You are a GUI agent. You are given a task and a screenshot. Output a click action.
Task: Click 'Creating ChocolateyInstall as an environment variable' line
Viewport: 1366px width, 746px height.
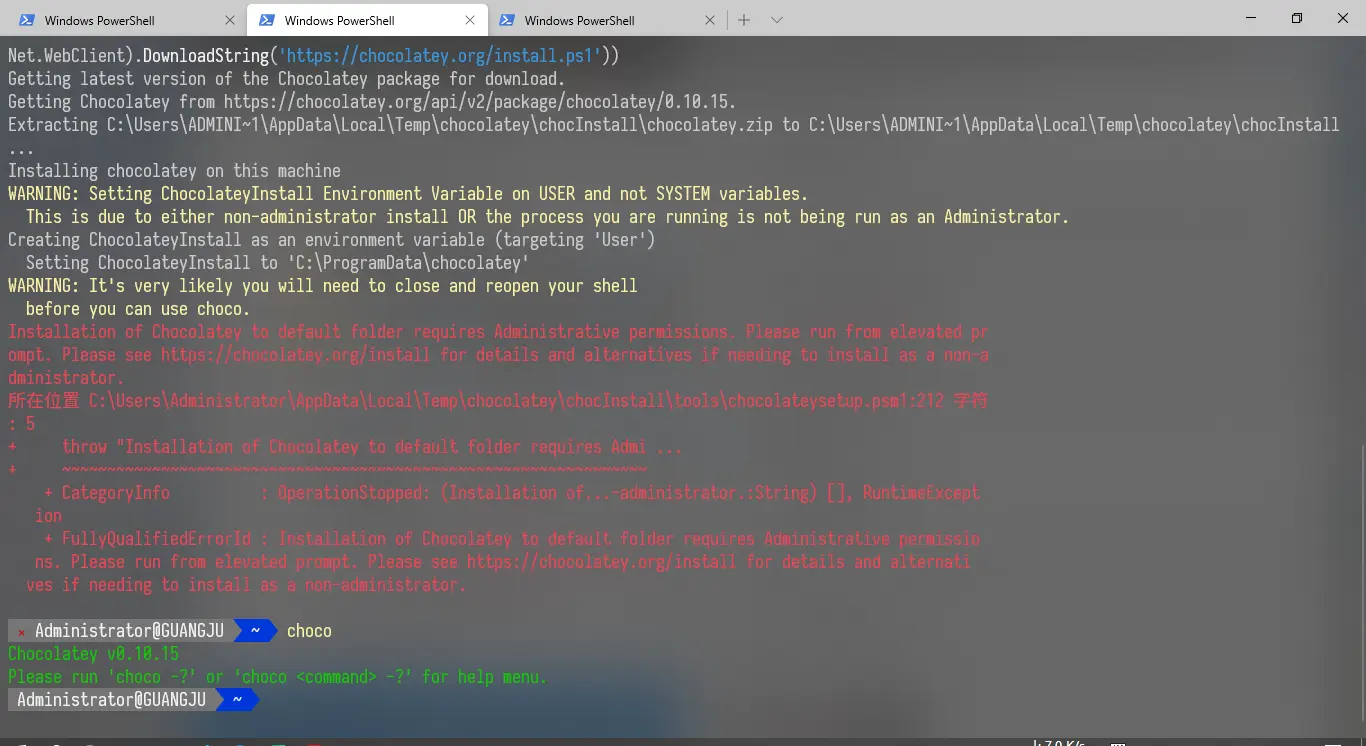(331, 239)
